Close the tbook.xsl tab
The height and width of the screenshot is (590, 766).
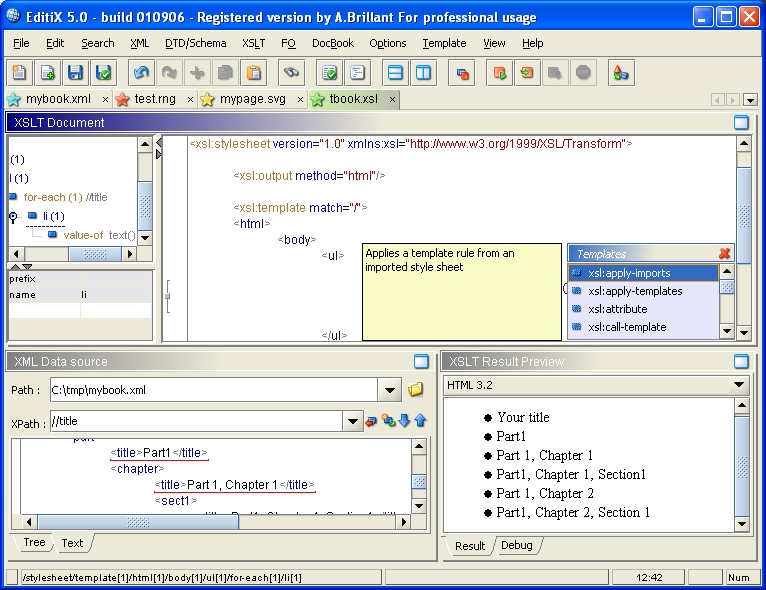(392, 99)
